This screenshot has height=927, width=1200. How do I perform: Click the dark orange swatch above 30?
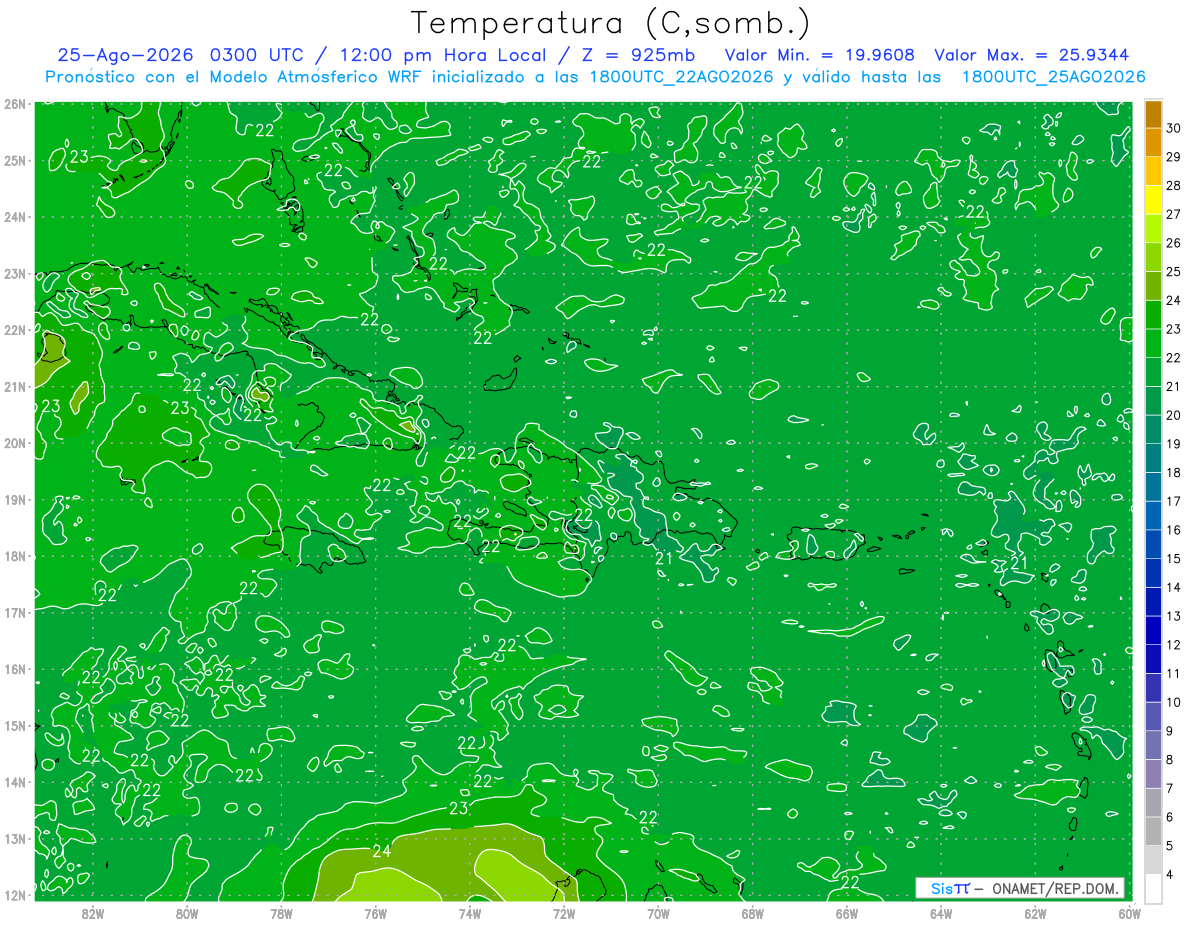[x=1153, y=114]
